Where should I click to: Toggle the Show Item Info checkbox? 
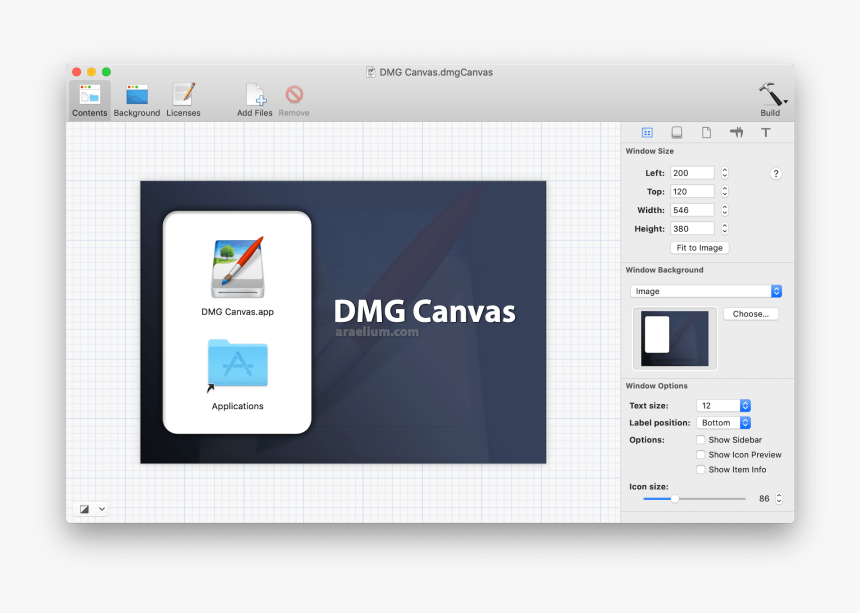(700, 470)
